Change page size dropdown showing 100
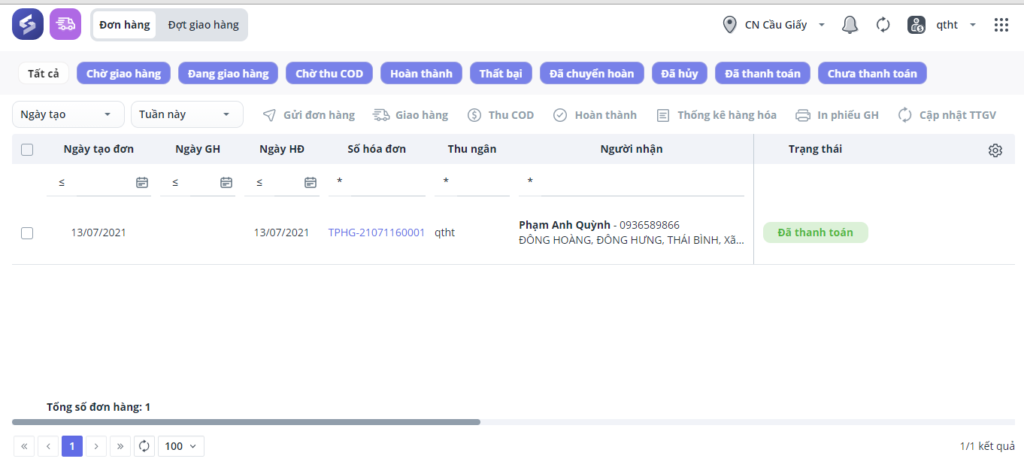Screen dimensions: 1024x474 point(181,447)
